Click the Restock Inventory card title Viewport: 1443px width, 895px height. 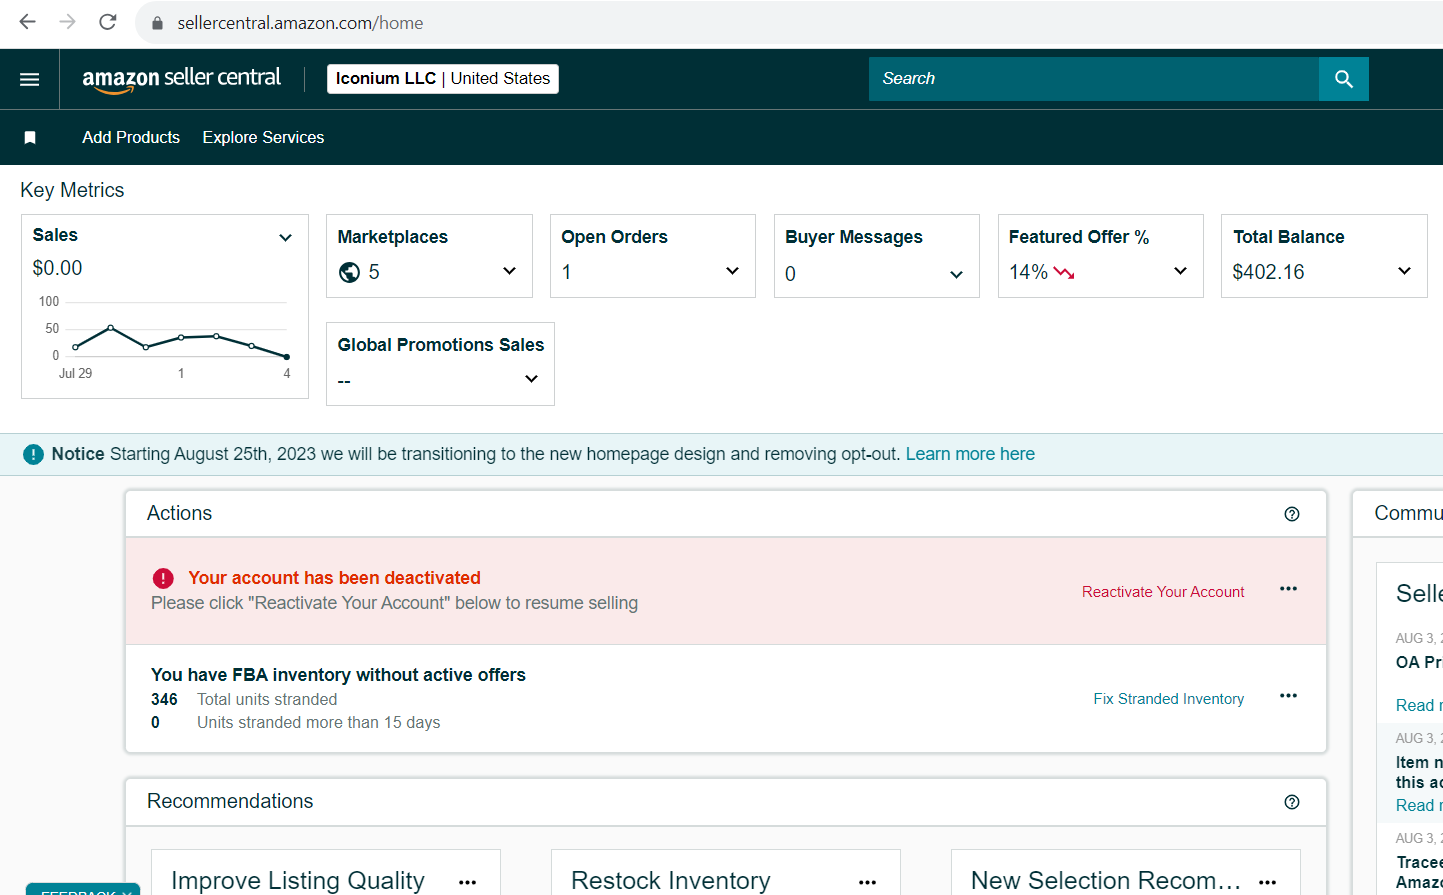point(671,881)
